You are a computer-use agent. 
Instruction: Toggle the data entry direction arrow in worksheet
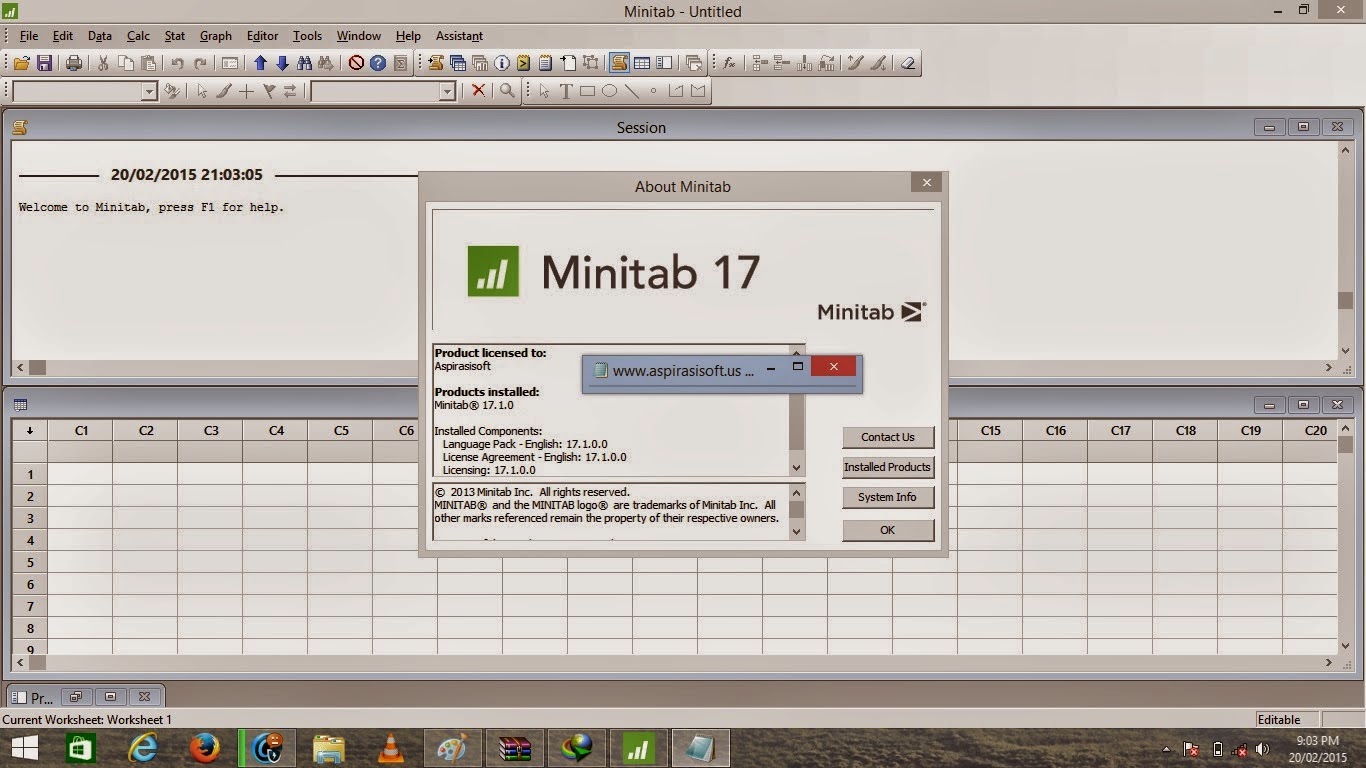click(30, 431)
